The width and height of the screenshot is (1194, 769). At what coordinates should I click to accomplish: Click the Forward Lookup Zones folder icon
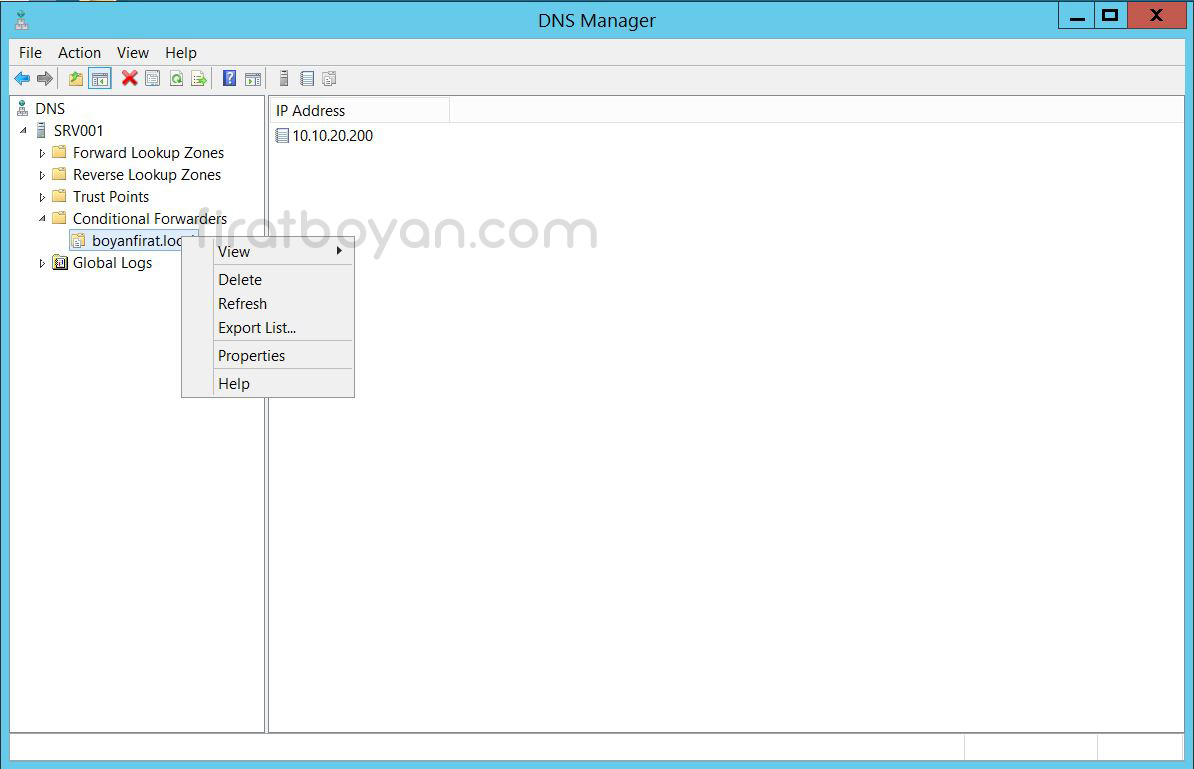pos(59,152)
